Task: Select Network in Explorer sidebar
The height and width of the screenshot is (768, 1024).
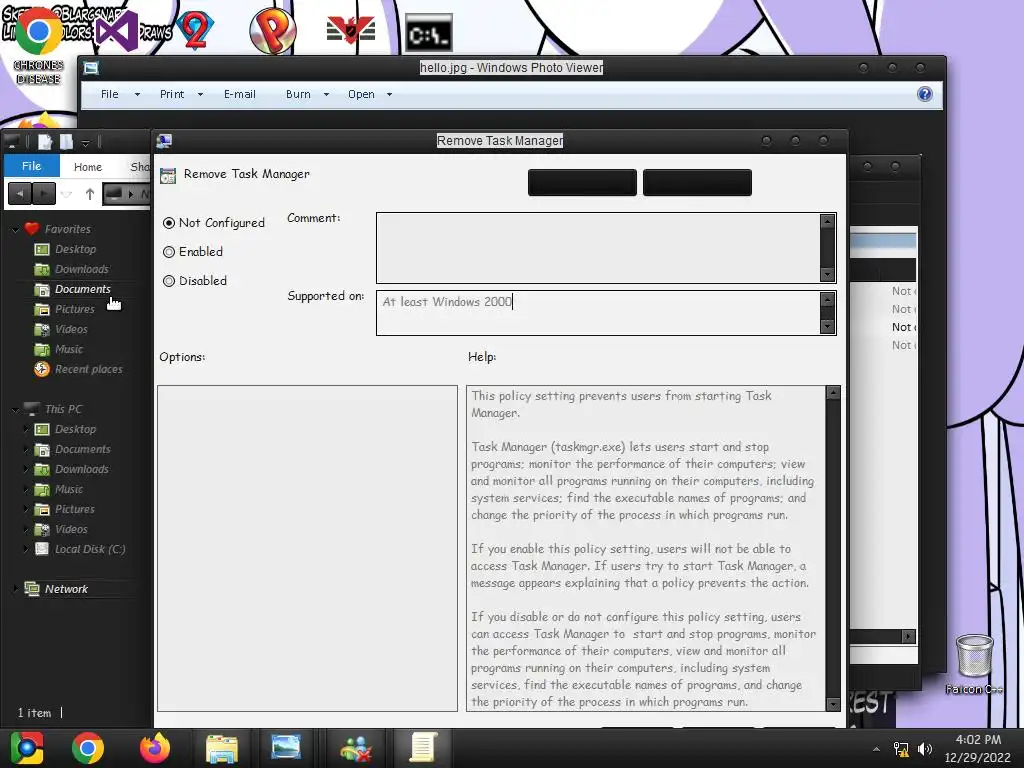Action: pos(66,589)
